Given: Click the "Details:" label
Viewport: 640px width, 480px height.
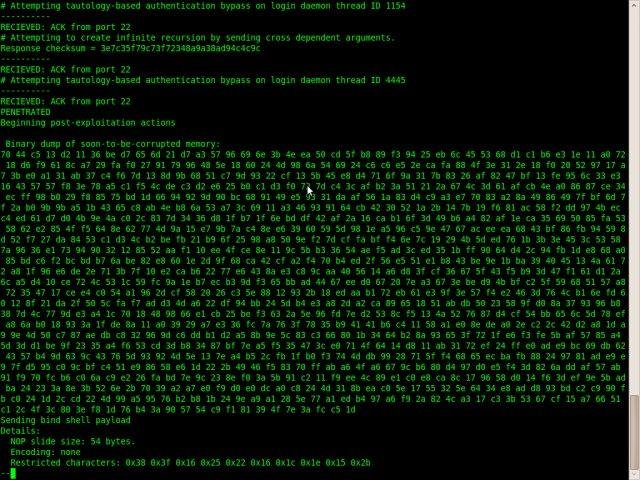Looking at the screenshot, I should tap(20, 431).
